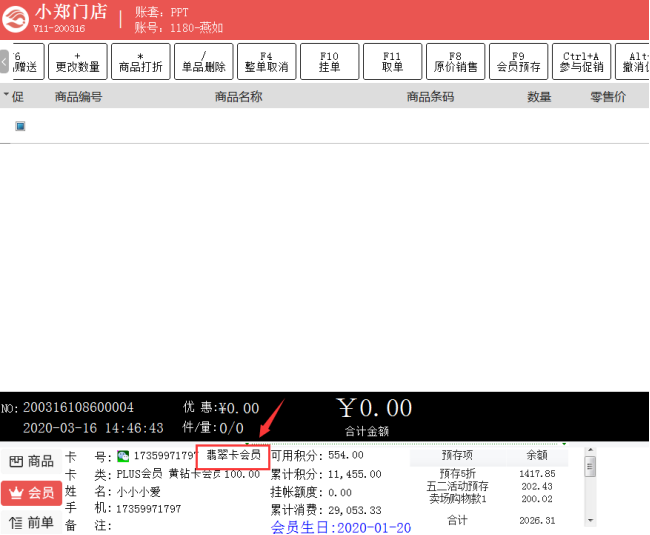Click balance value 1417.85
This screenshot has height=535, width=650.
[537, 474]
